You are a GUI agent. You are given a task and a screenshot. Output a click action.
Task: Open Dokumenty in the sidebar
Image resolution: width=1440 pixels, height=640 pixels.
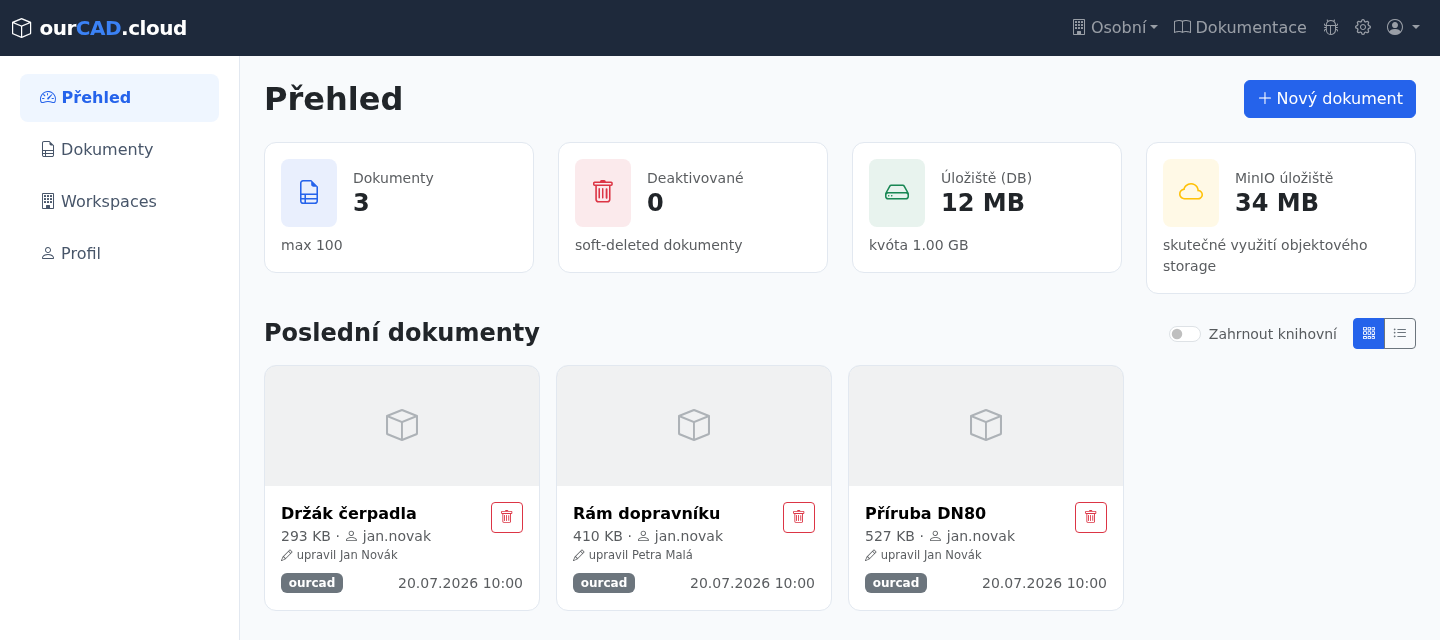coord(119,150)
